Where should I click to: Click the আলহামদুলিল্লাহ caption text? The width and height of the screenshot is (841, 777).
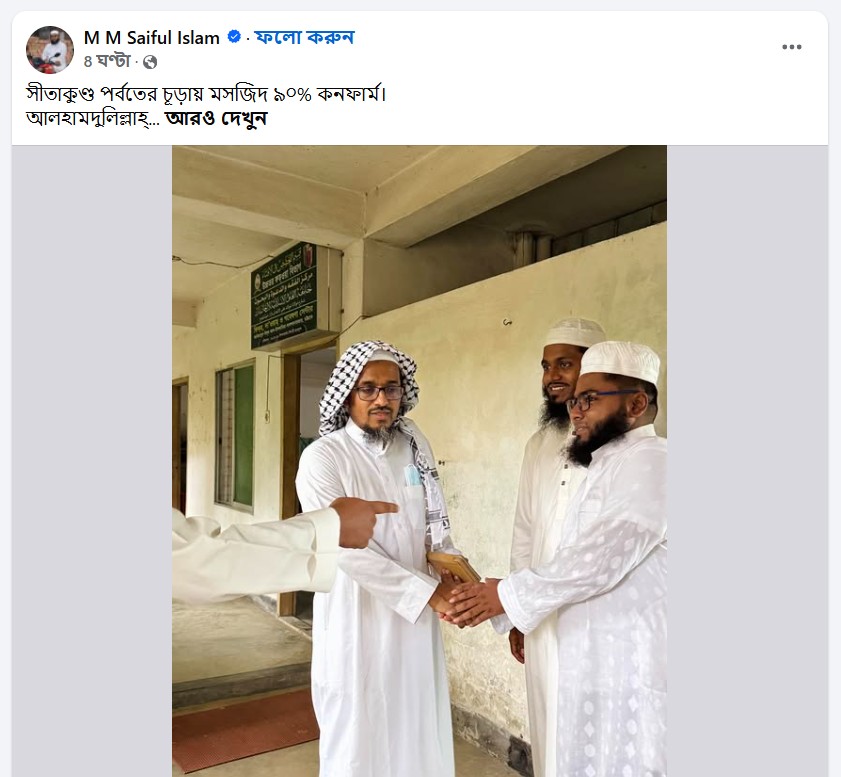(x=93, y=119)
